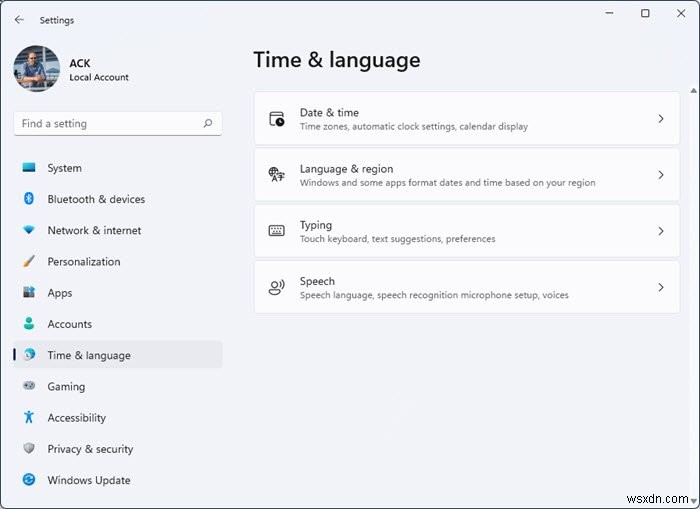
Task: Click the Date & time calendar clock icon
Action: 277,119
